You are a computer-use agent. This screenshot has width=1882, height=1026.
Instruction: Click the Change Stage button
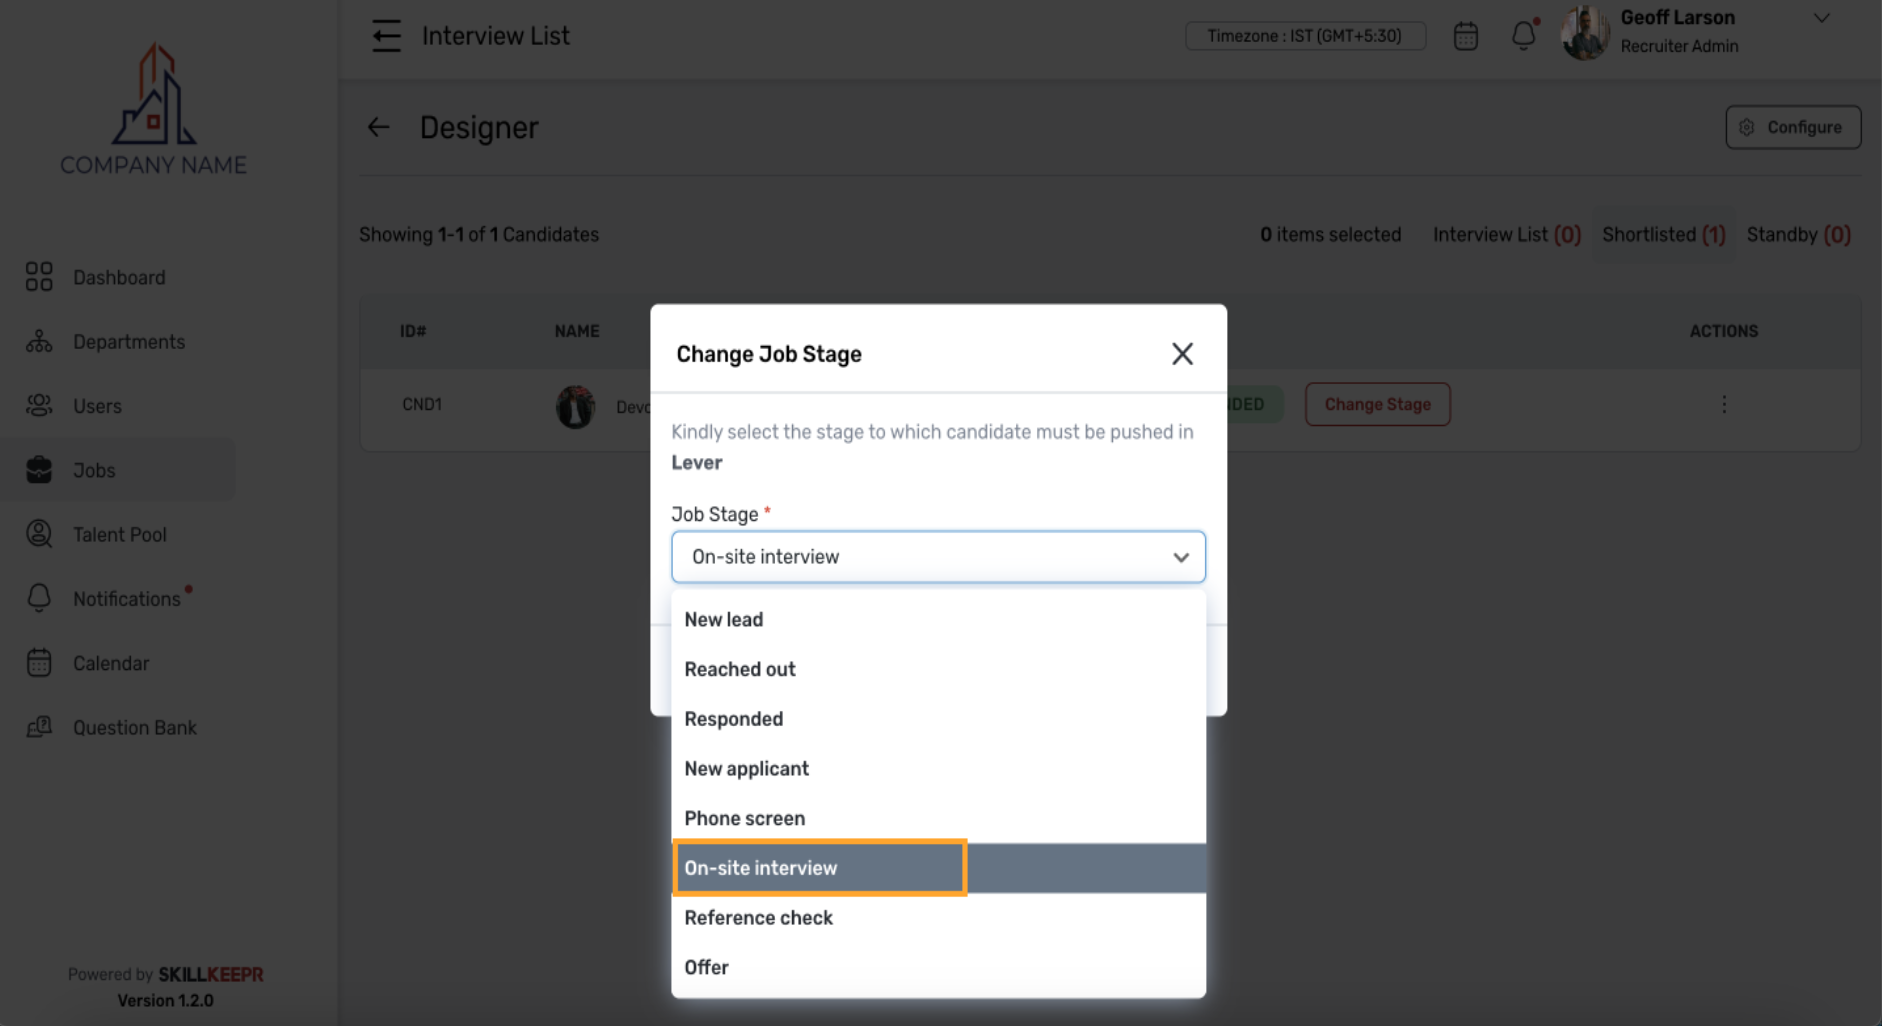click(x=1377, y=404)
